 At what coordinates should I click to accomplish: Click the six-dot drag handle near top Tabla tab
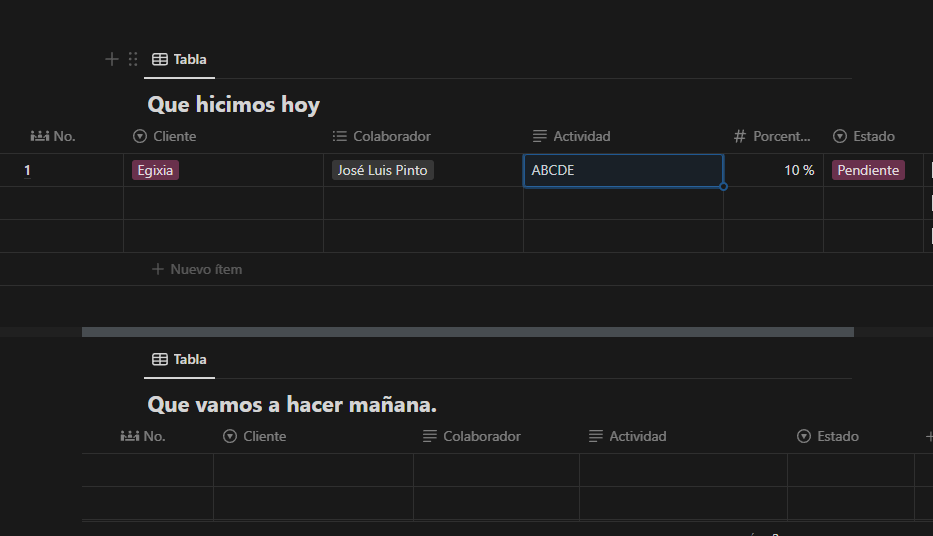click(x=133, y=59)
